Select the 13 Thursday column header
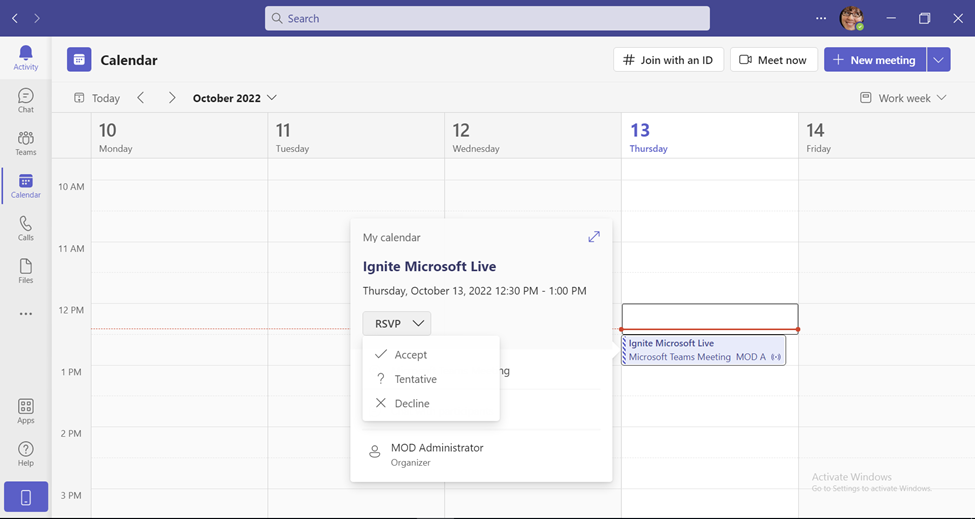This screenshot has width=975, height=519. tap(709, 137)
